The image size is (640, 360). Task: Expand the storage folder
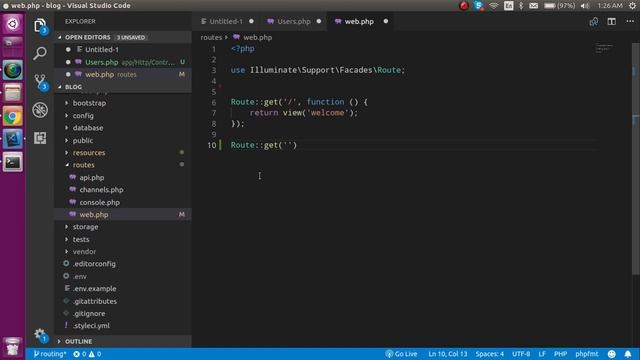(x=123, y=227)
